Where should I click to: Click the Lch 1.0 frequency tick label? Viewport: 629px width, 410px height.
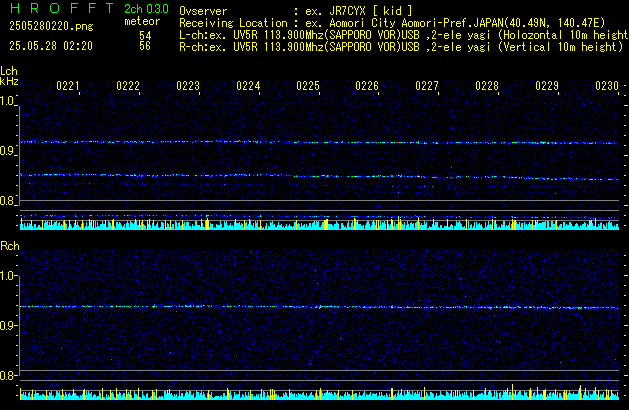click(7, 101)
